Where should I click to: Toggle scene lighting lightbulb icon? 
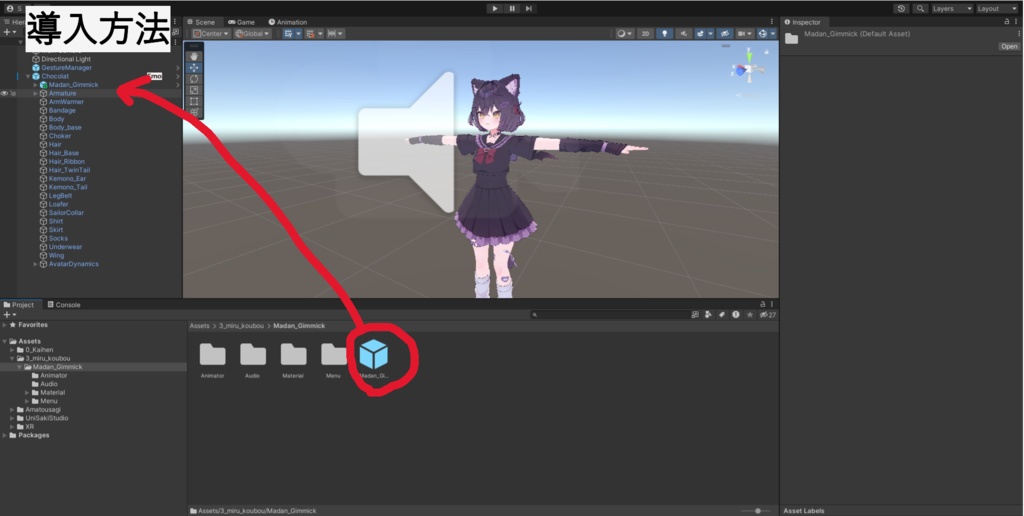664,33
